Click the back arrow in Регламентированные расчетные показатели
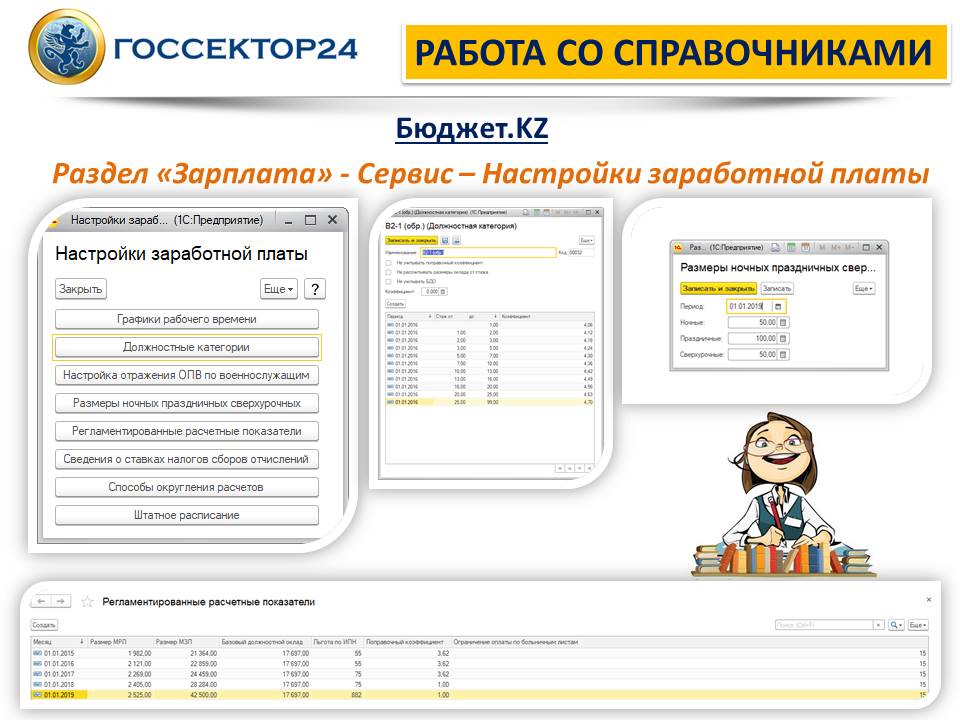 pyautogui.click(x=41, y=602)
